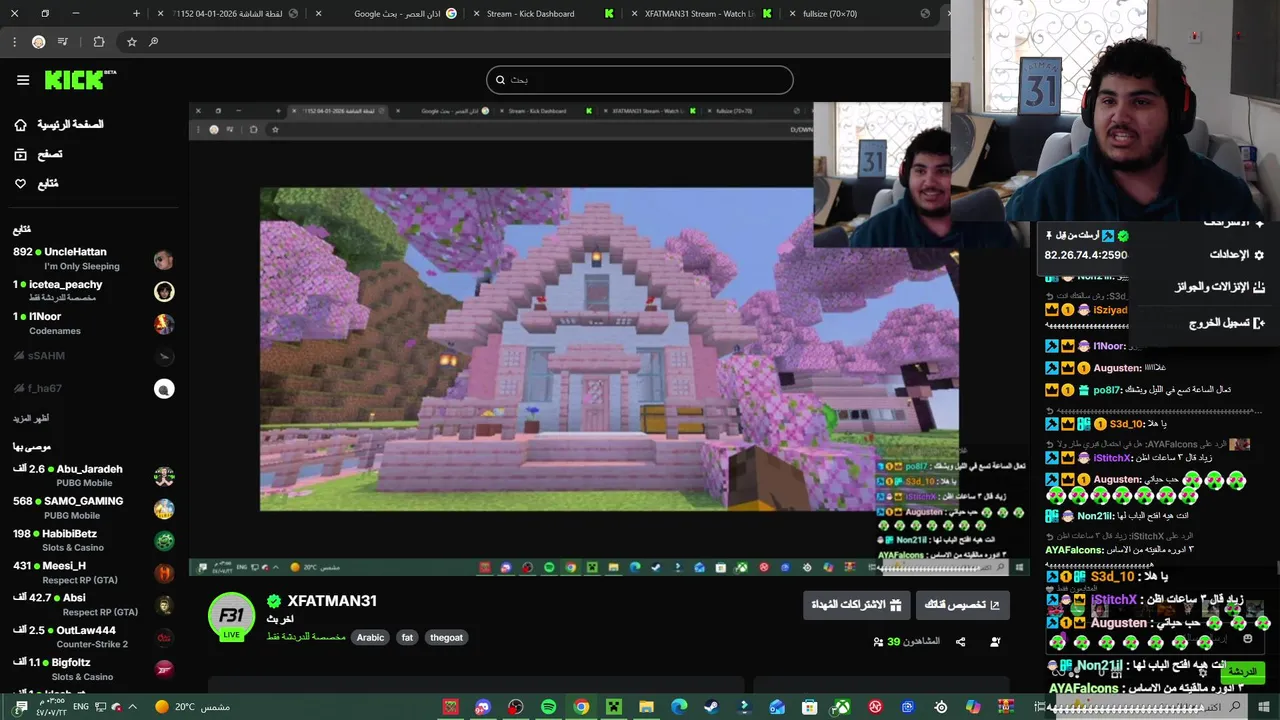The width and height of the screenshot is (1280, 720).
Task: Click the thegoat tag
Action: [x=446, y=637]
